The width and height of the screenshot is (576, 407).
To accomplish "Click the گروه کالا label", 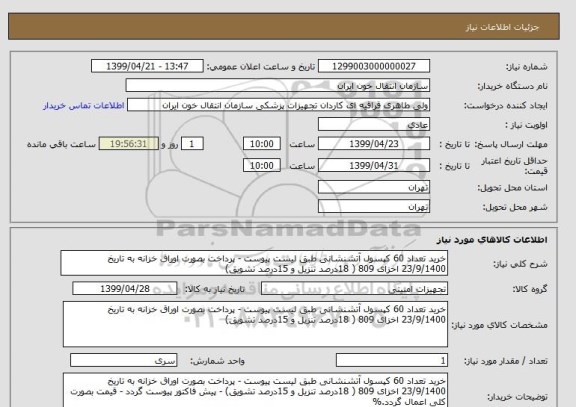I will tap(530, 289).
